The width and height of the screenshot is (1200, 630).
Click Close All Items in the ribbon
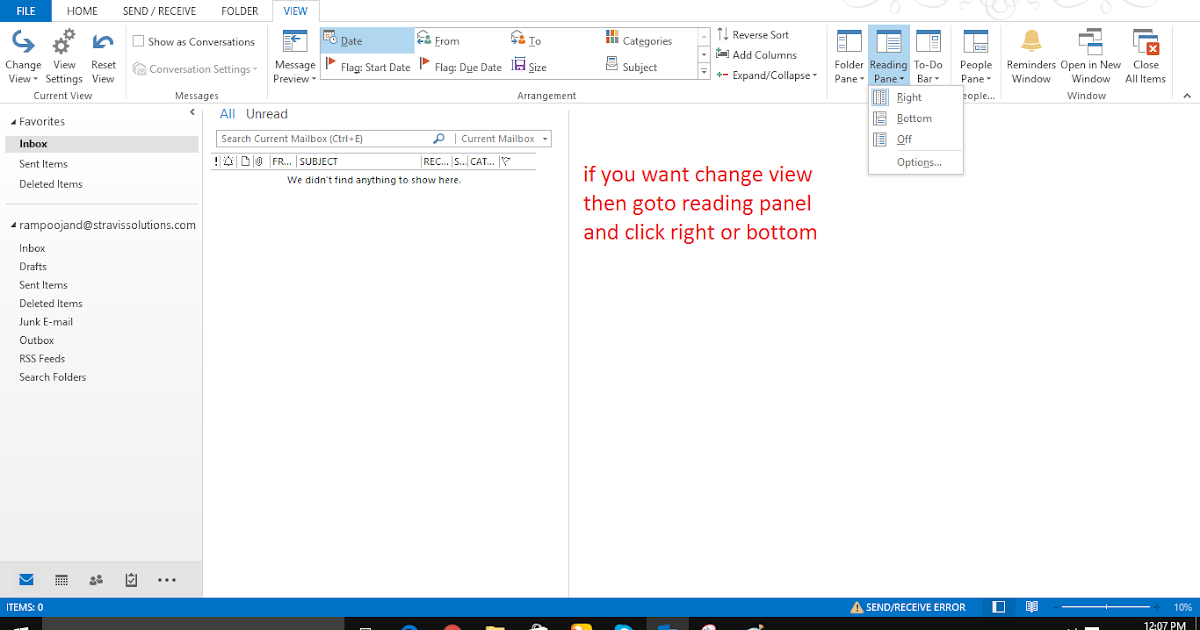point(1145,55)
